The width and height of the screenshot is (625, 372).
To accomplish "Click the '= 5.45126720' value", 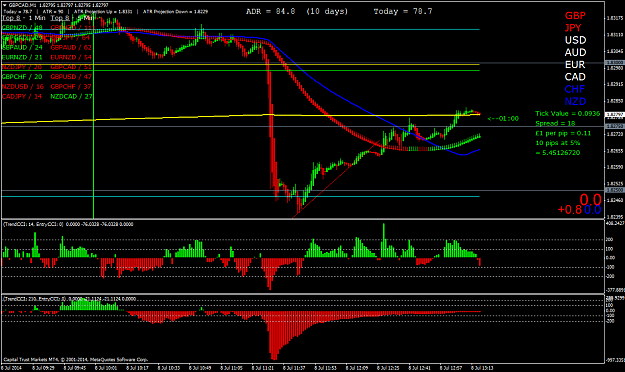I will point(558,153).
